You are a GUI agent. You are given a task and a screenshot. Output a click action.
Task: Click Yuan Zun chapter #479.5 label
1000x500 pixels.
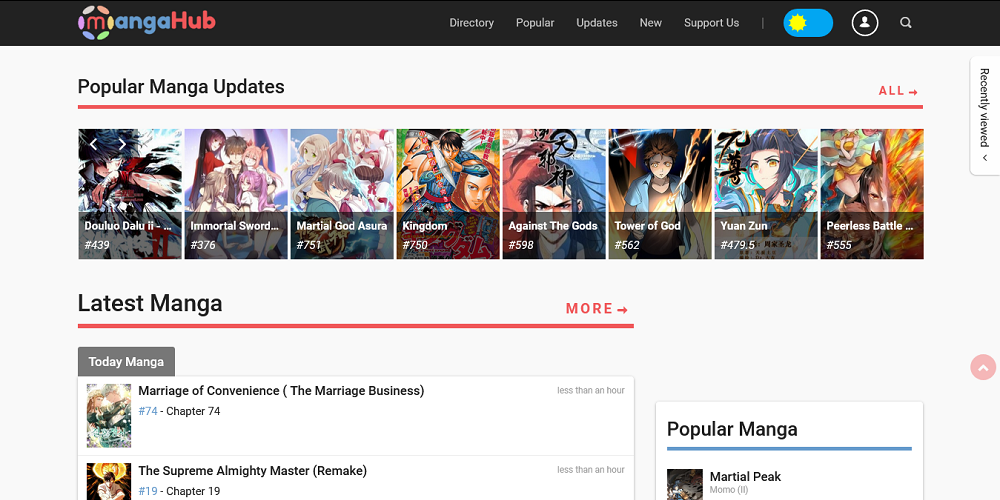[x=738, y=245]
